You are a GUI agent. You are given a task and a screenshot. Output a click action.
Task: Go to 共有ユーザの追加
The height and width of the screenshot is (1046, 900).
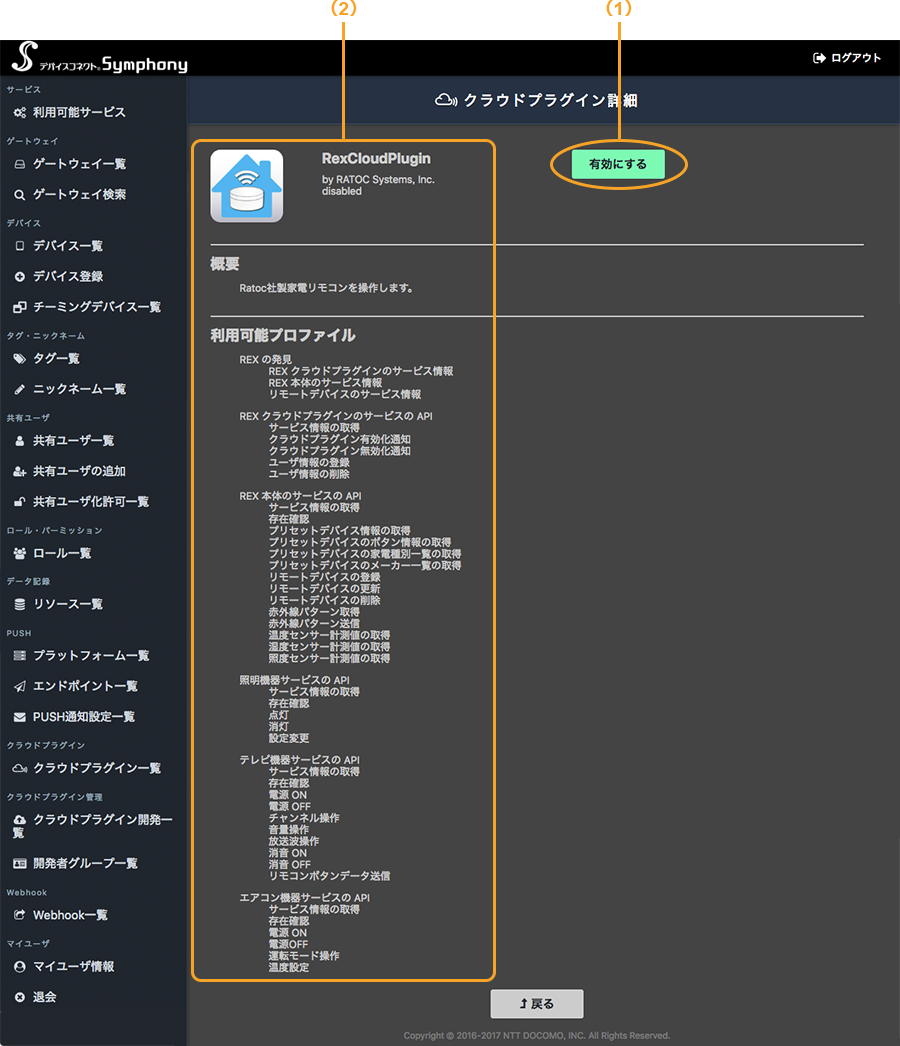pyautogui.click(x=79, y=472)
